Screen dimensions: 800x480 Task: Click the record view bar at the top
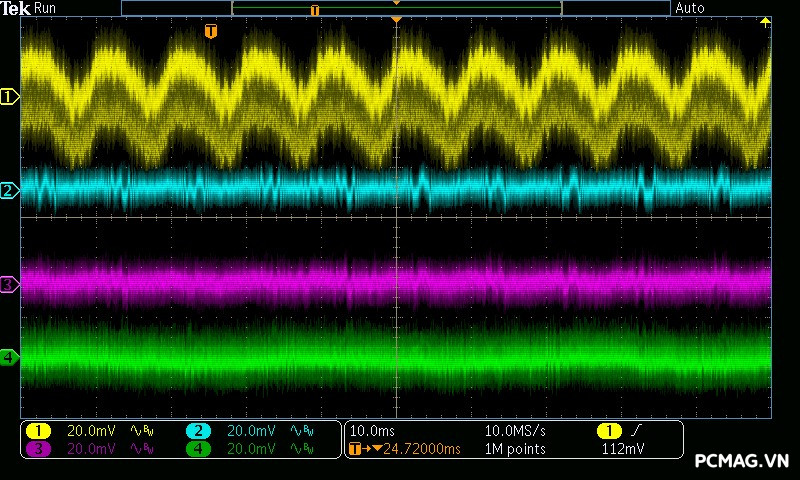[x=396, y=8]
